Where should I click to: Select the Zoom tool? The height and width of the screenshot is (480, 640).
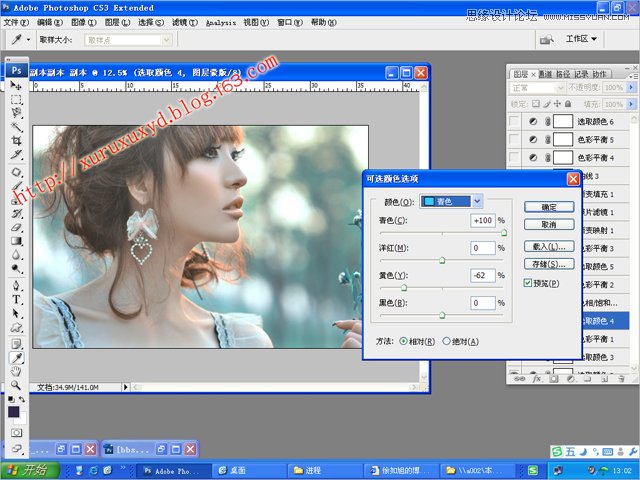click(x=16, y=385)
